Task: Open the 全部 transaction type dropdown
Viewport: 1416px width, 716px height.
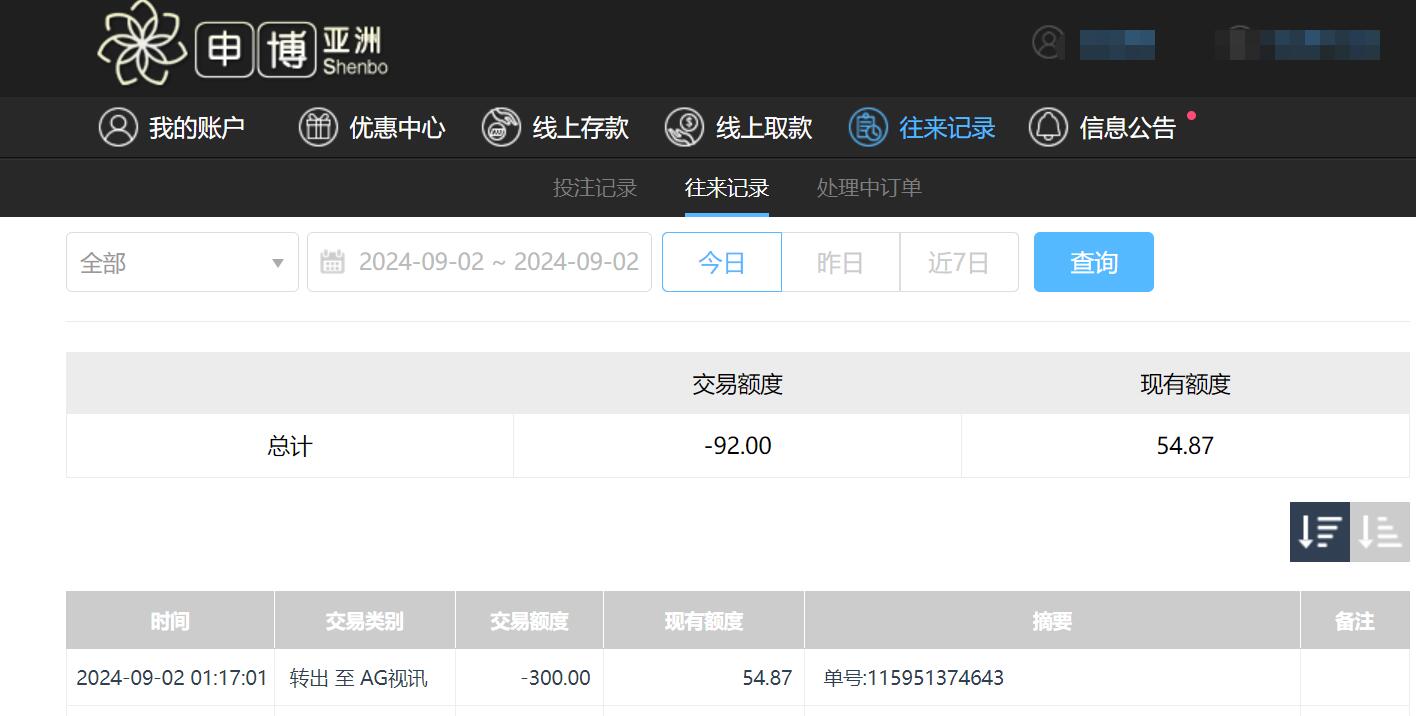Action: (x=182, y=261)
